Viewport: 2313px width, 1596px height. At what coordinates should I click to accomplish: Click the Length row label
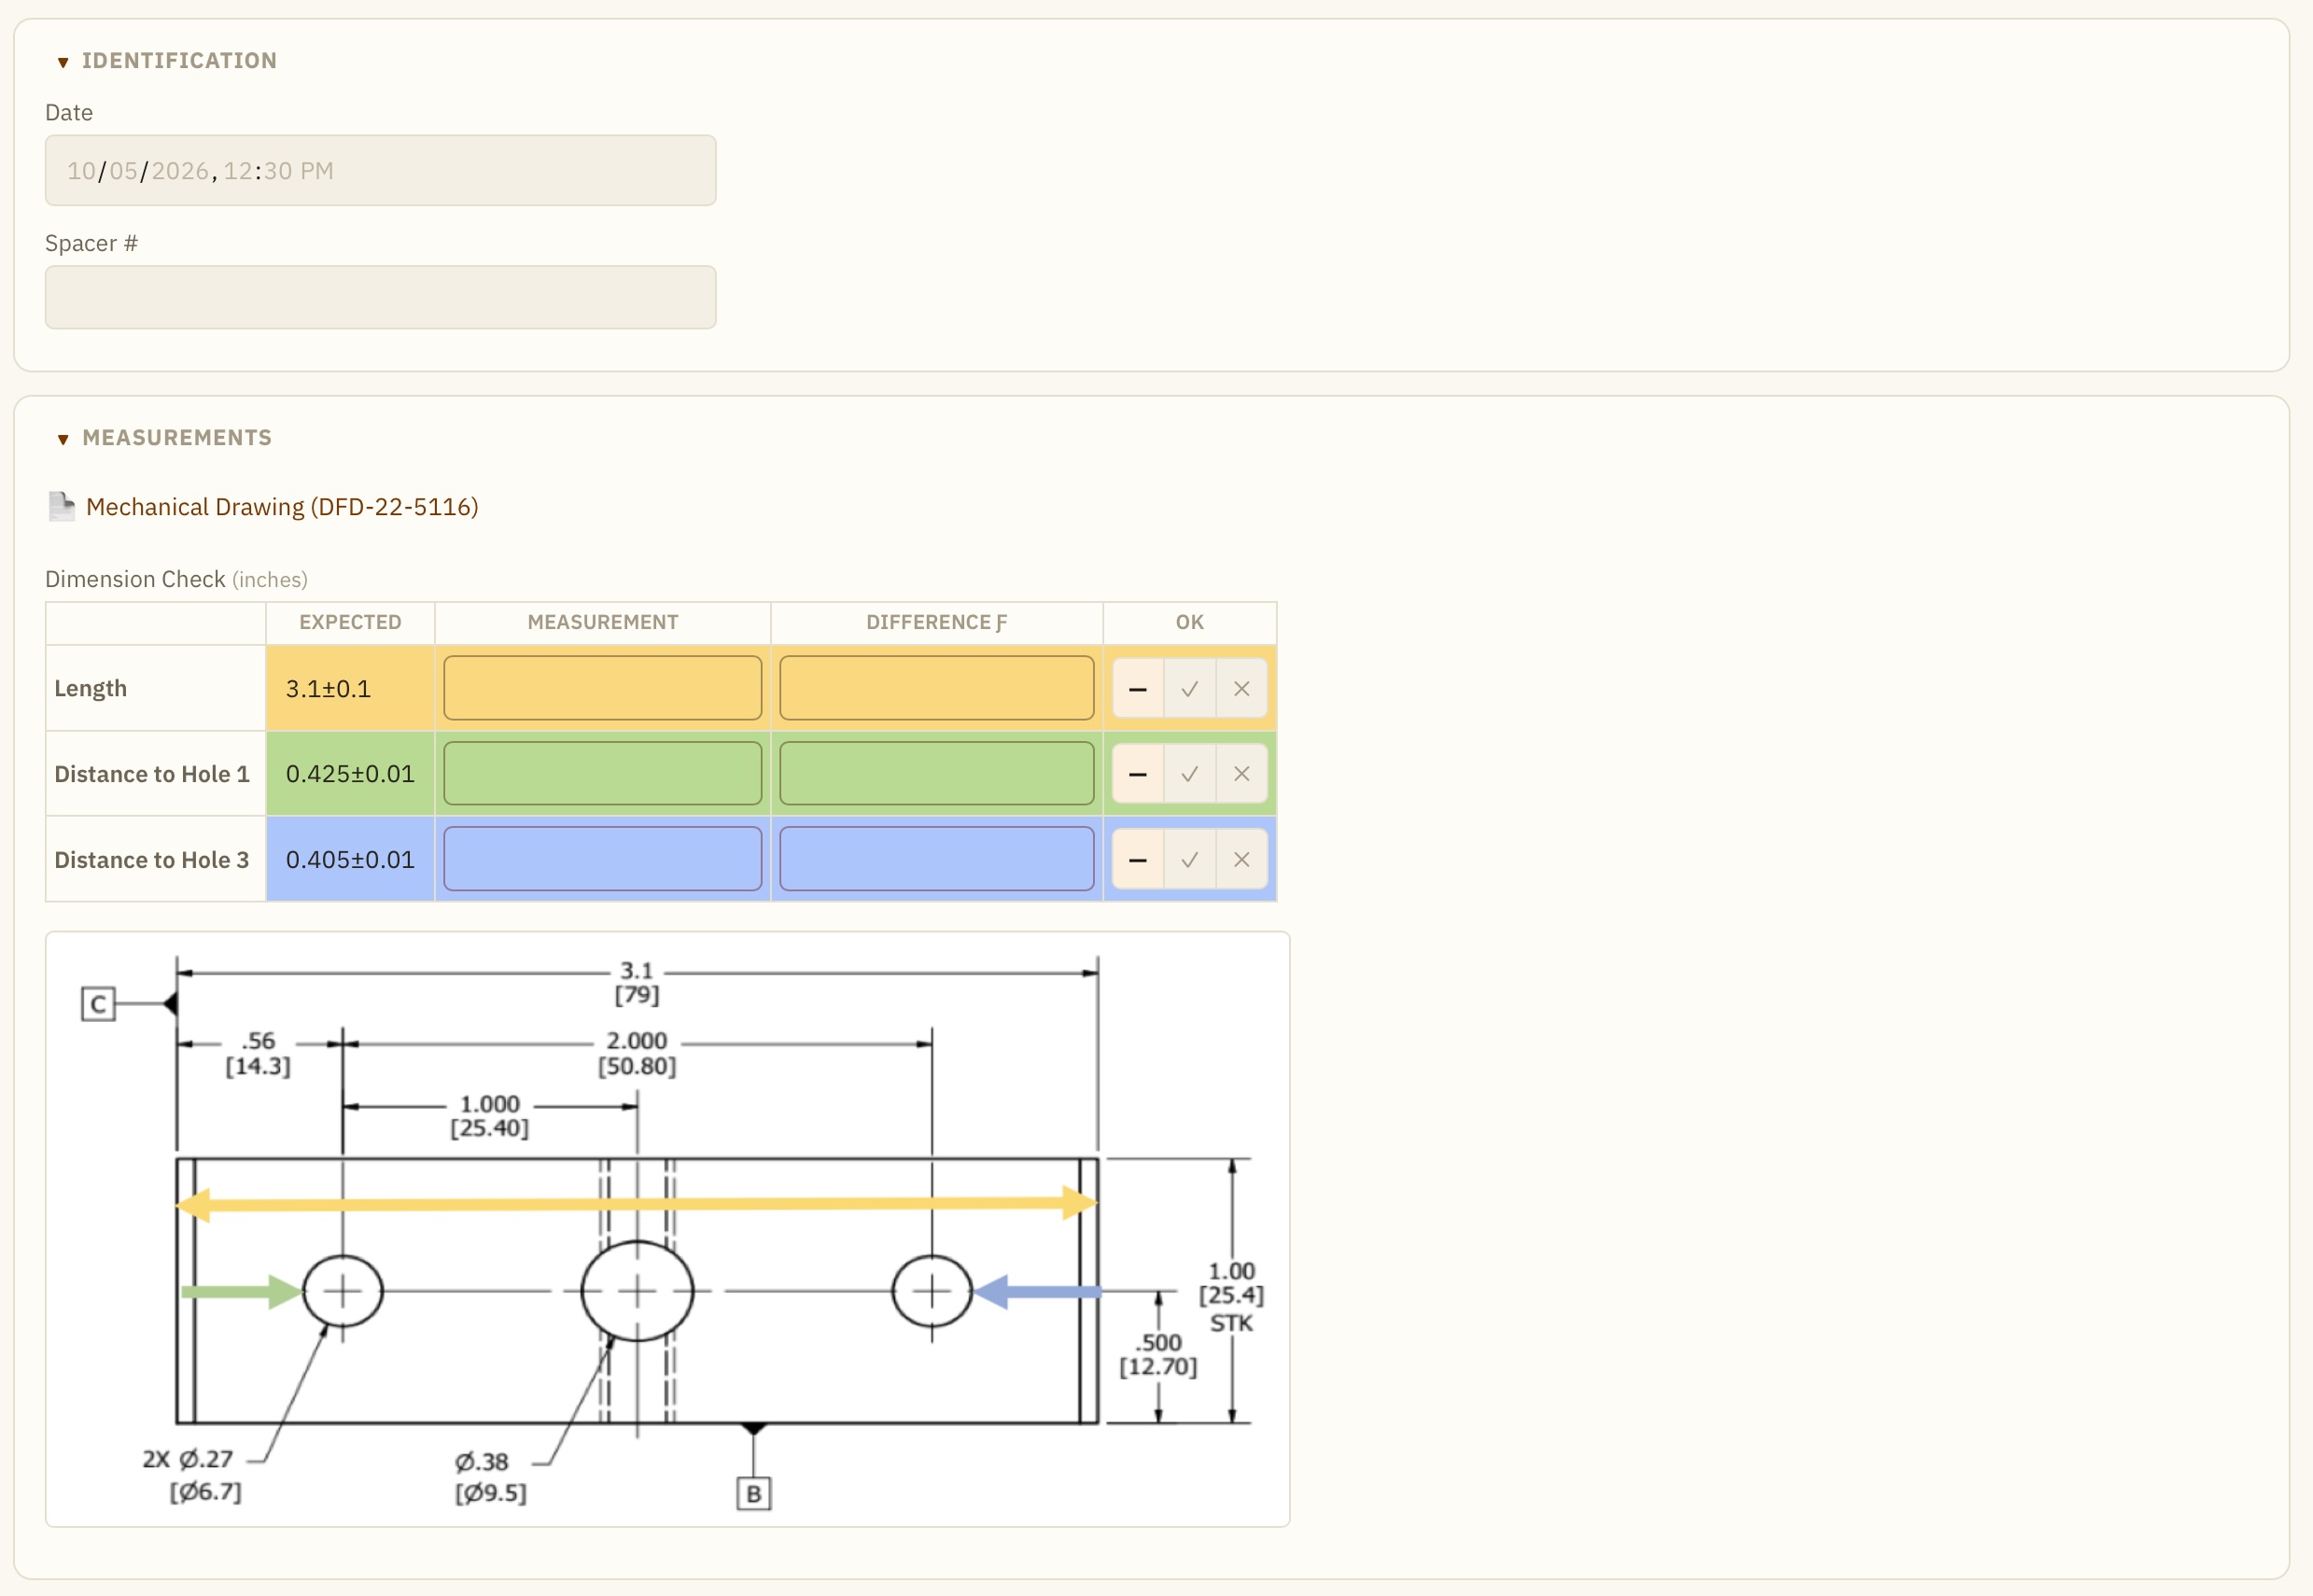click(x=91, y=689)
